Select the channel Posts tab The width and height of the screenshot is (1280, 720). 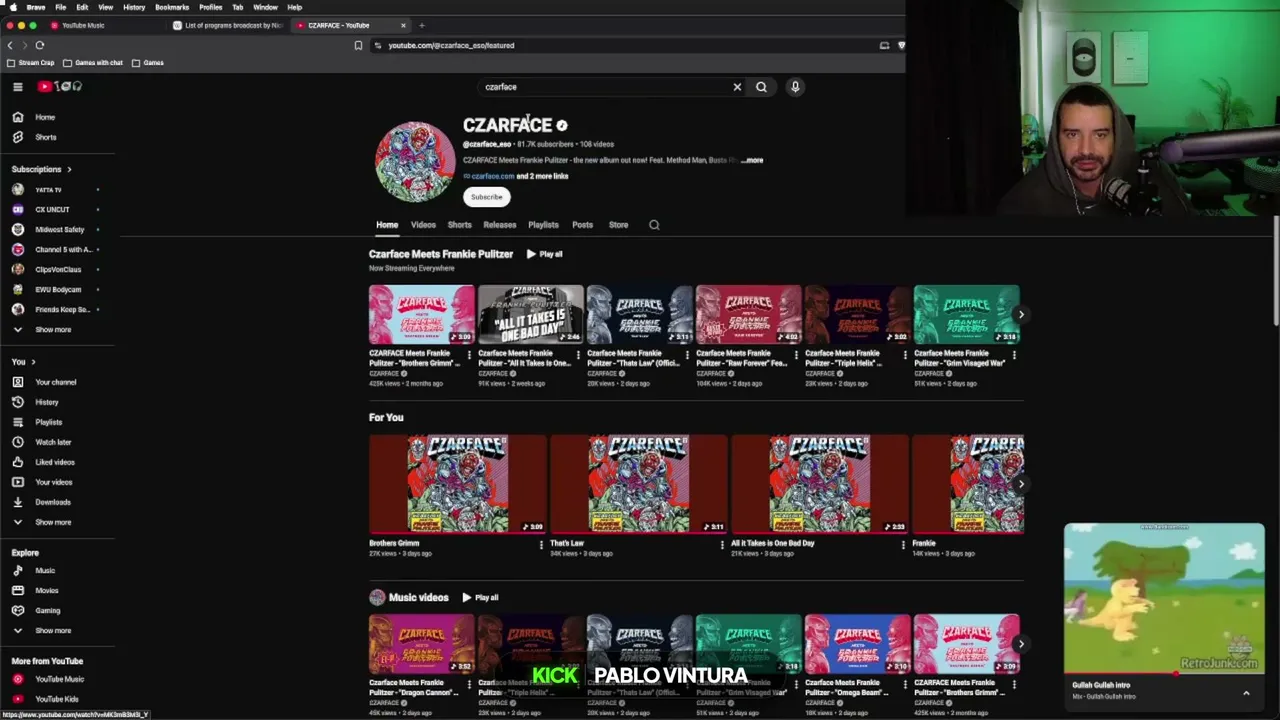tap(582, 225)
